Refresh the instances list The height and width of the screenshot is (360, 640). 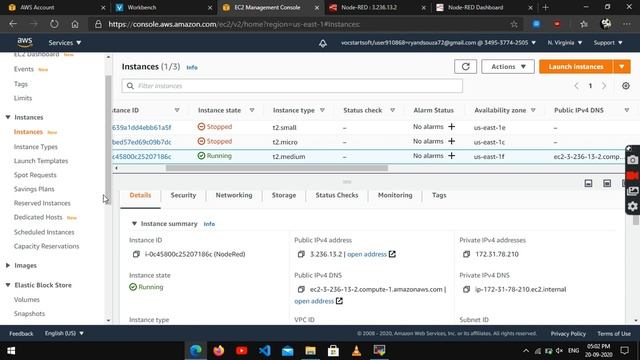click(x=465, y=67)
